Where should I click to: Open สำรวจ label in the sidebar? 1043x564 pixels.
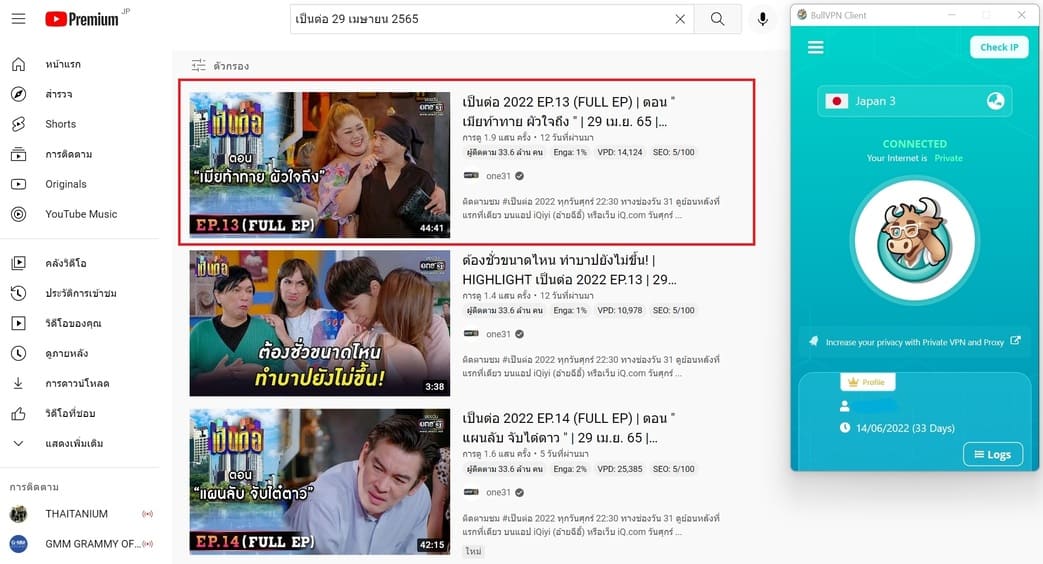[59, 94]
